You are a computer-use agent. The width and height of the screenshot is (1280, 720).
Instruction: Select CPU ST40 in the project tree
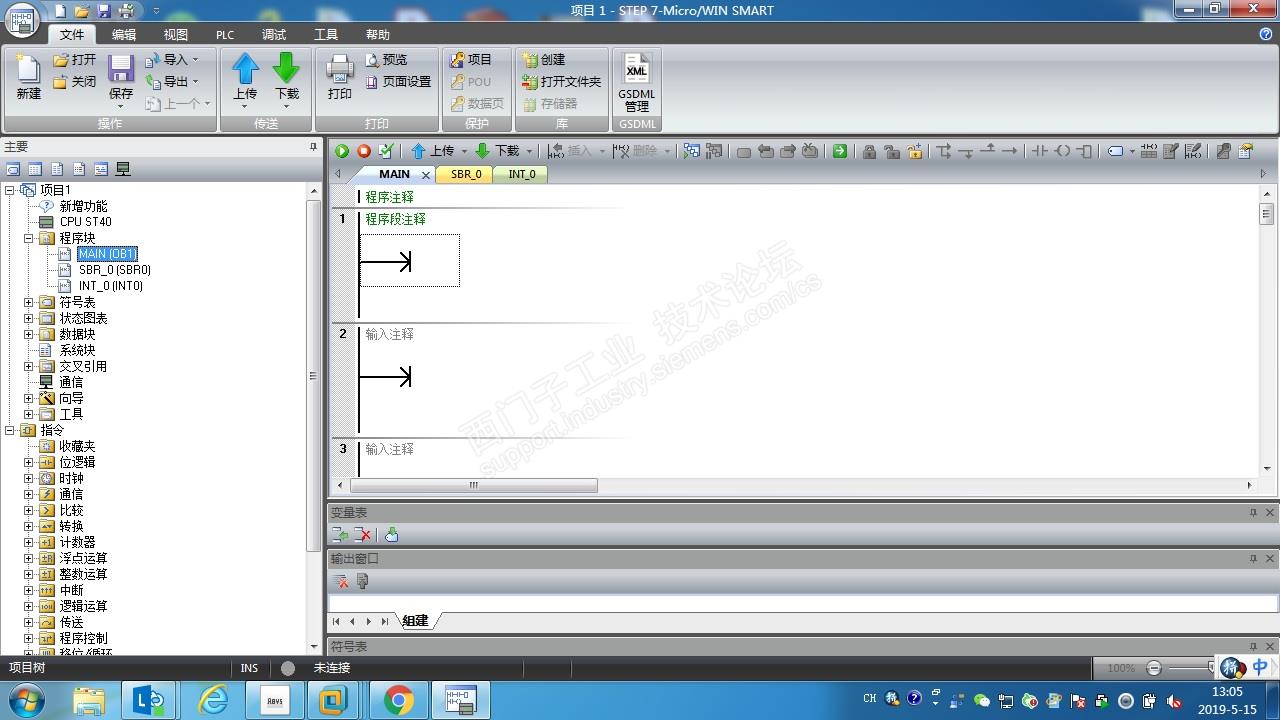click(85, 222)
